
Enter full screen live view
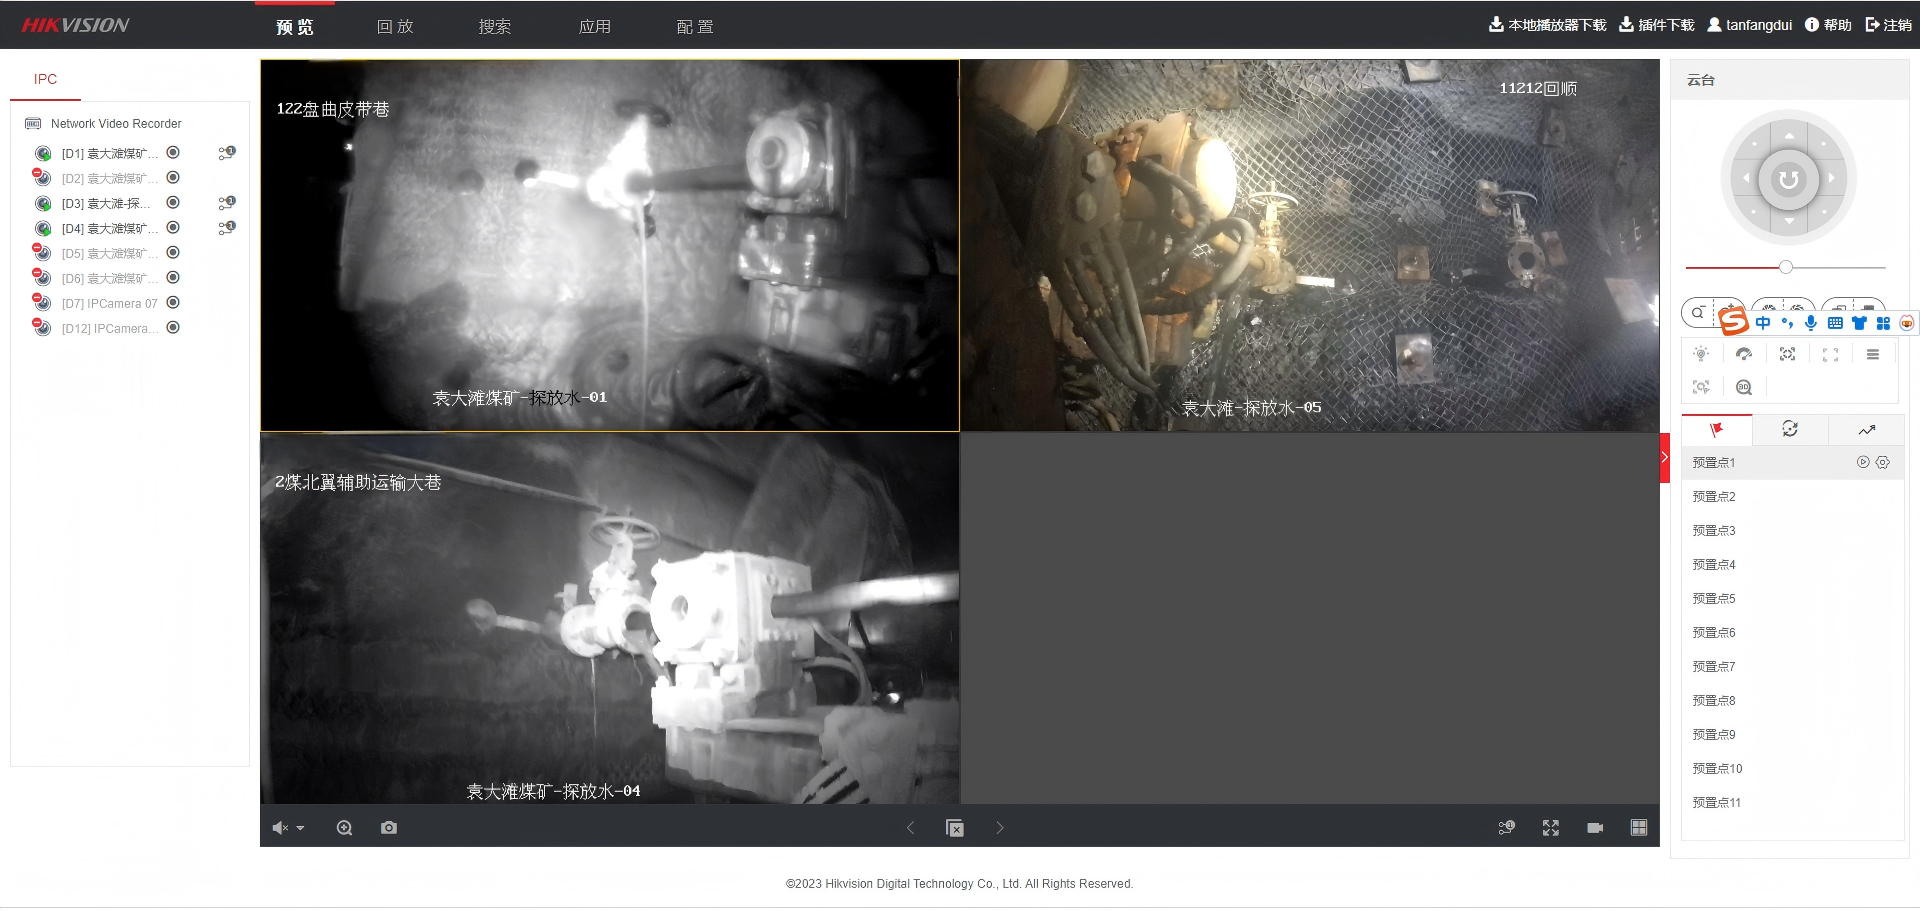[x=1550, y=828]
